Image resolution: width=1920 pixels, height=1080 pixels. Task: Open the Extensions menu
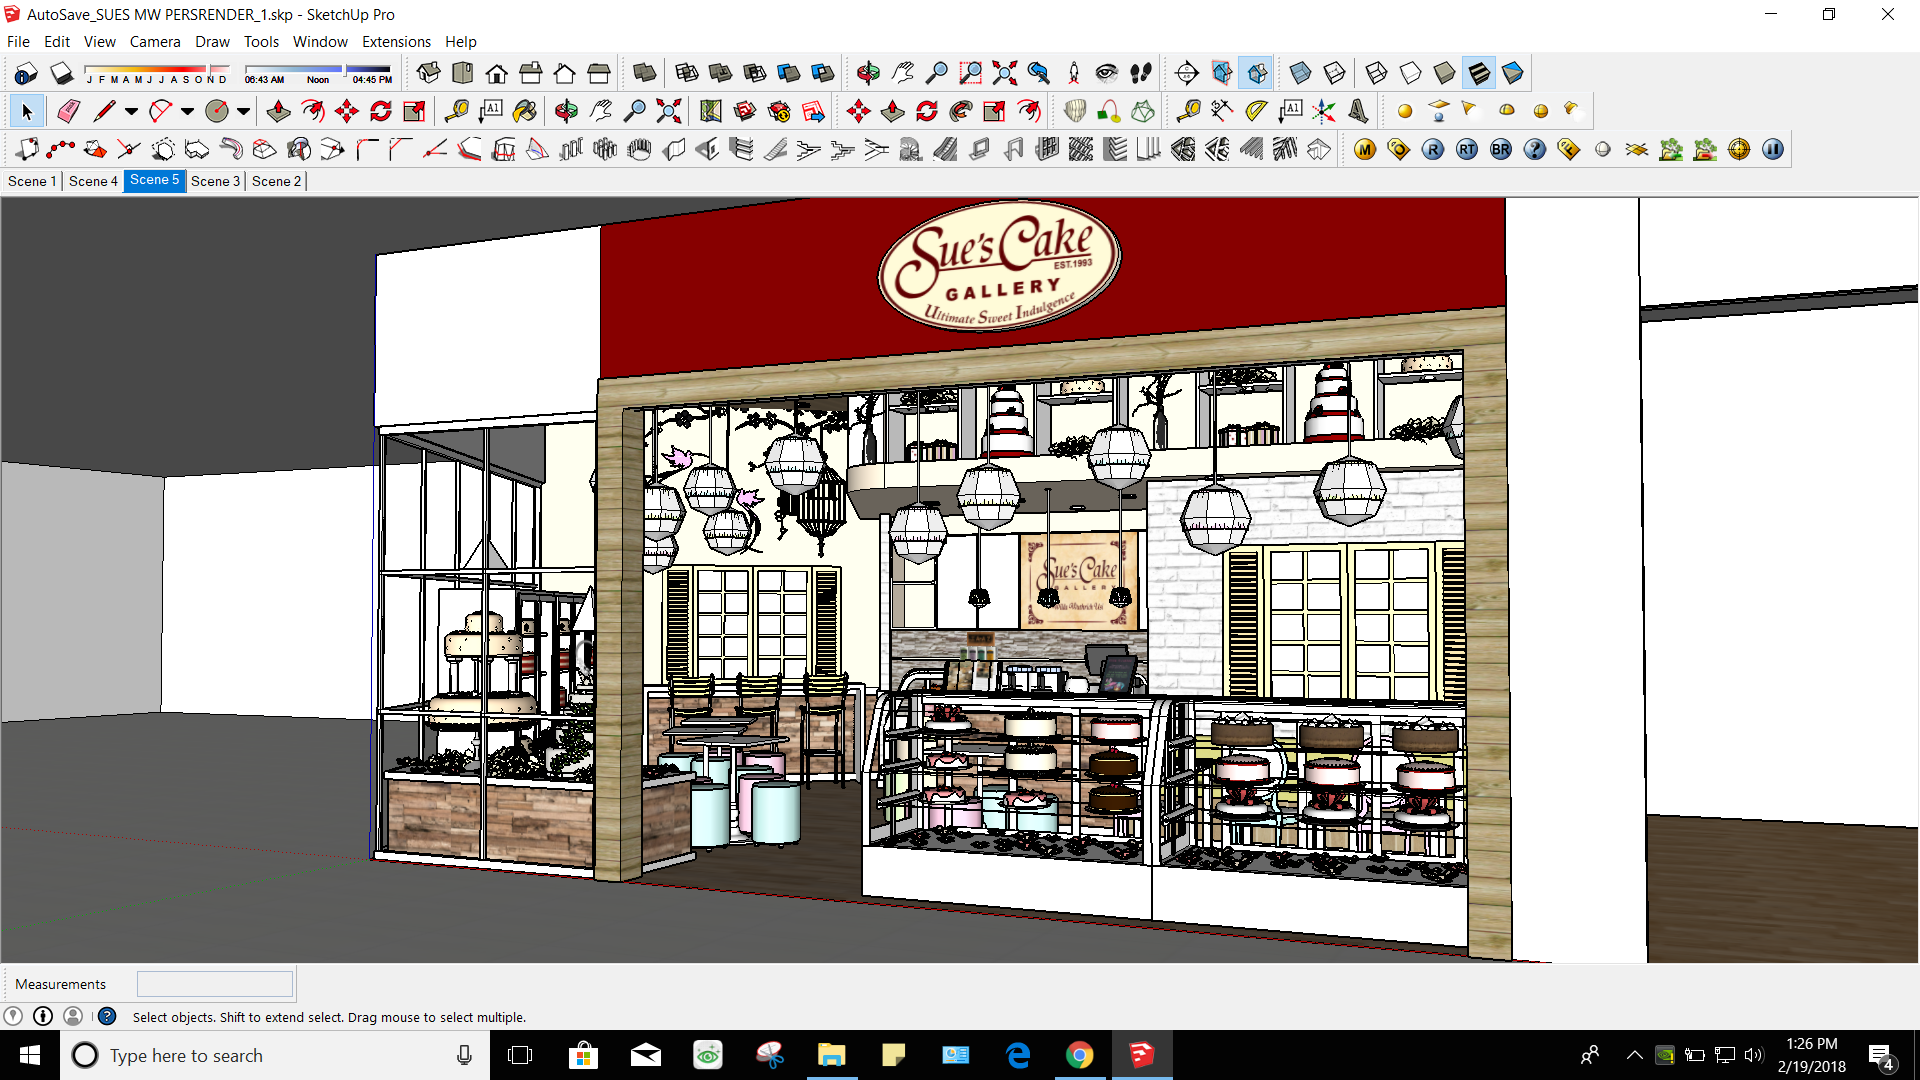(396, 41)
